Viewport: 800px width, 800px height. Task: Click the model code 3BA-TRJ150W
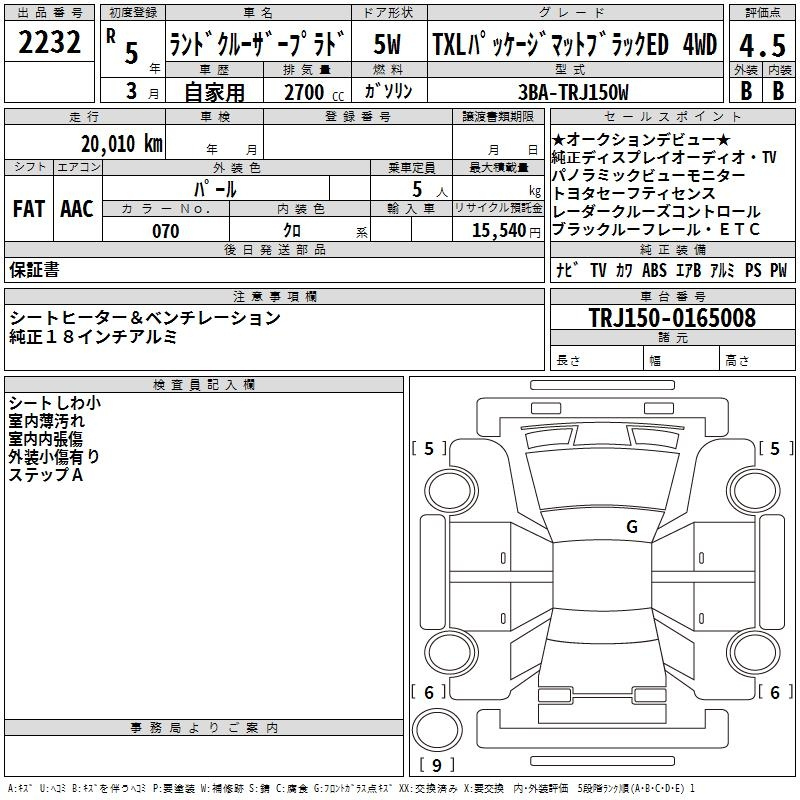pos(573,92)
